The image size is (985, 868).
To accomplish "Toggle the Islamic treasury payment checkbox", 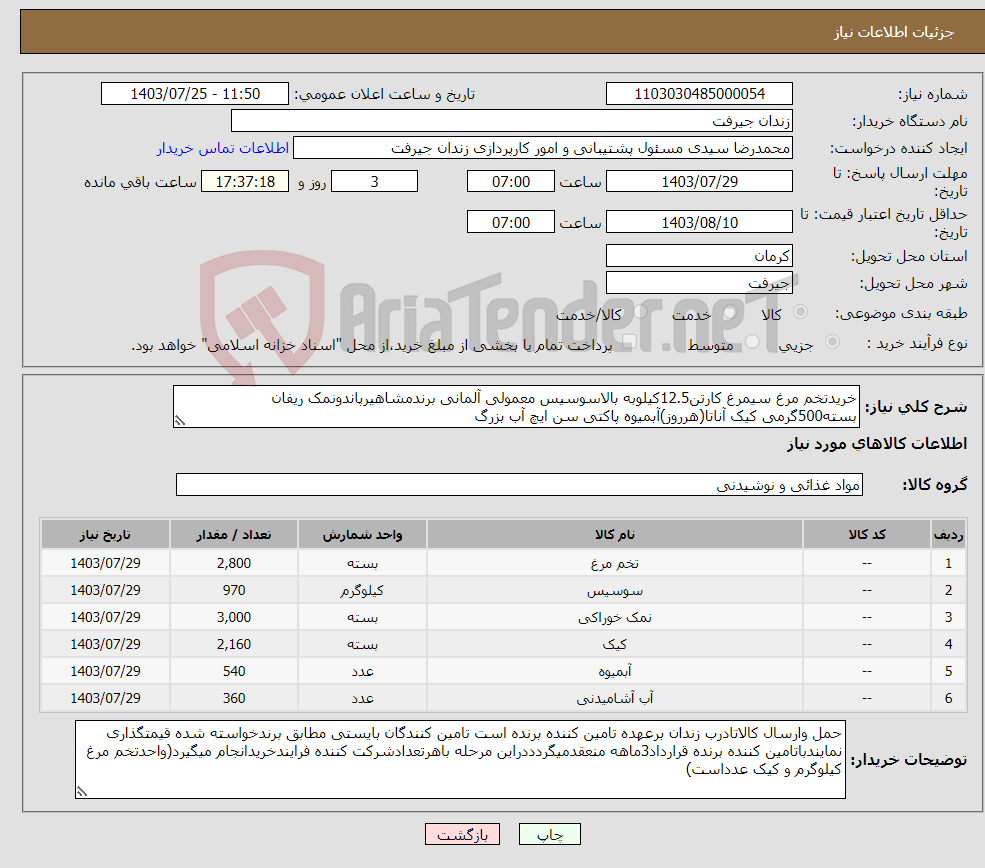I will (x=629, y=342).
